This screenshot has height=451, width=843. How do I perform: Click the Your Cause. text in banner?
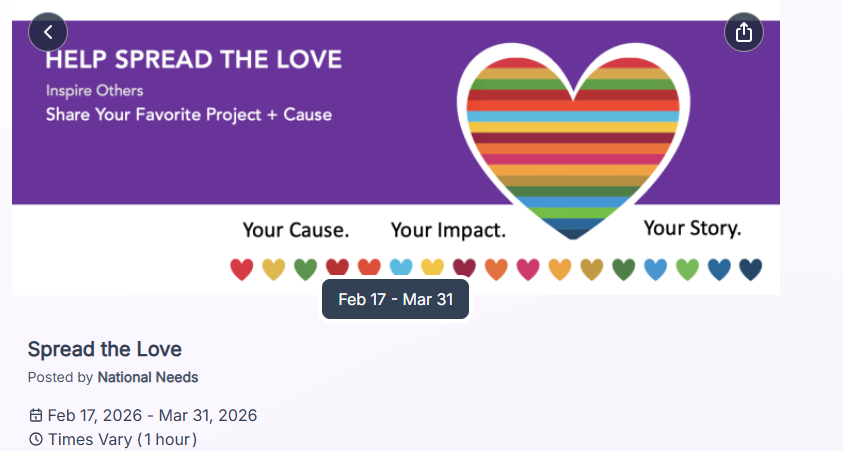click(296, 230)
